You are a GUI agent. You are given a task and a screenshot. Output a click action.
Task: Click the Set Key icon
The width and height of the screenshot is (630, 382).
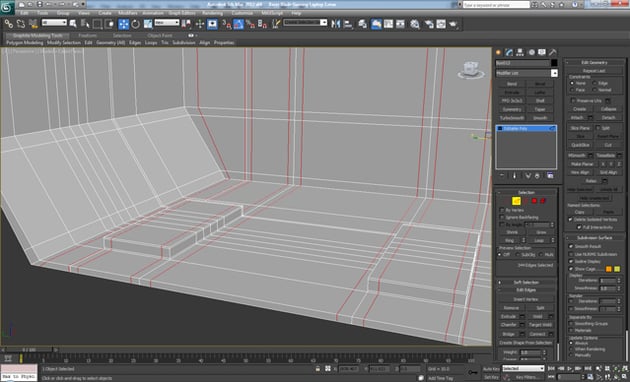[x=474, y=372]
